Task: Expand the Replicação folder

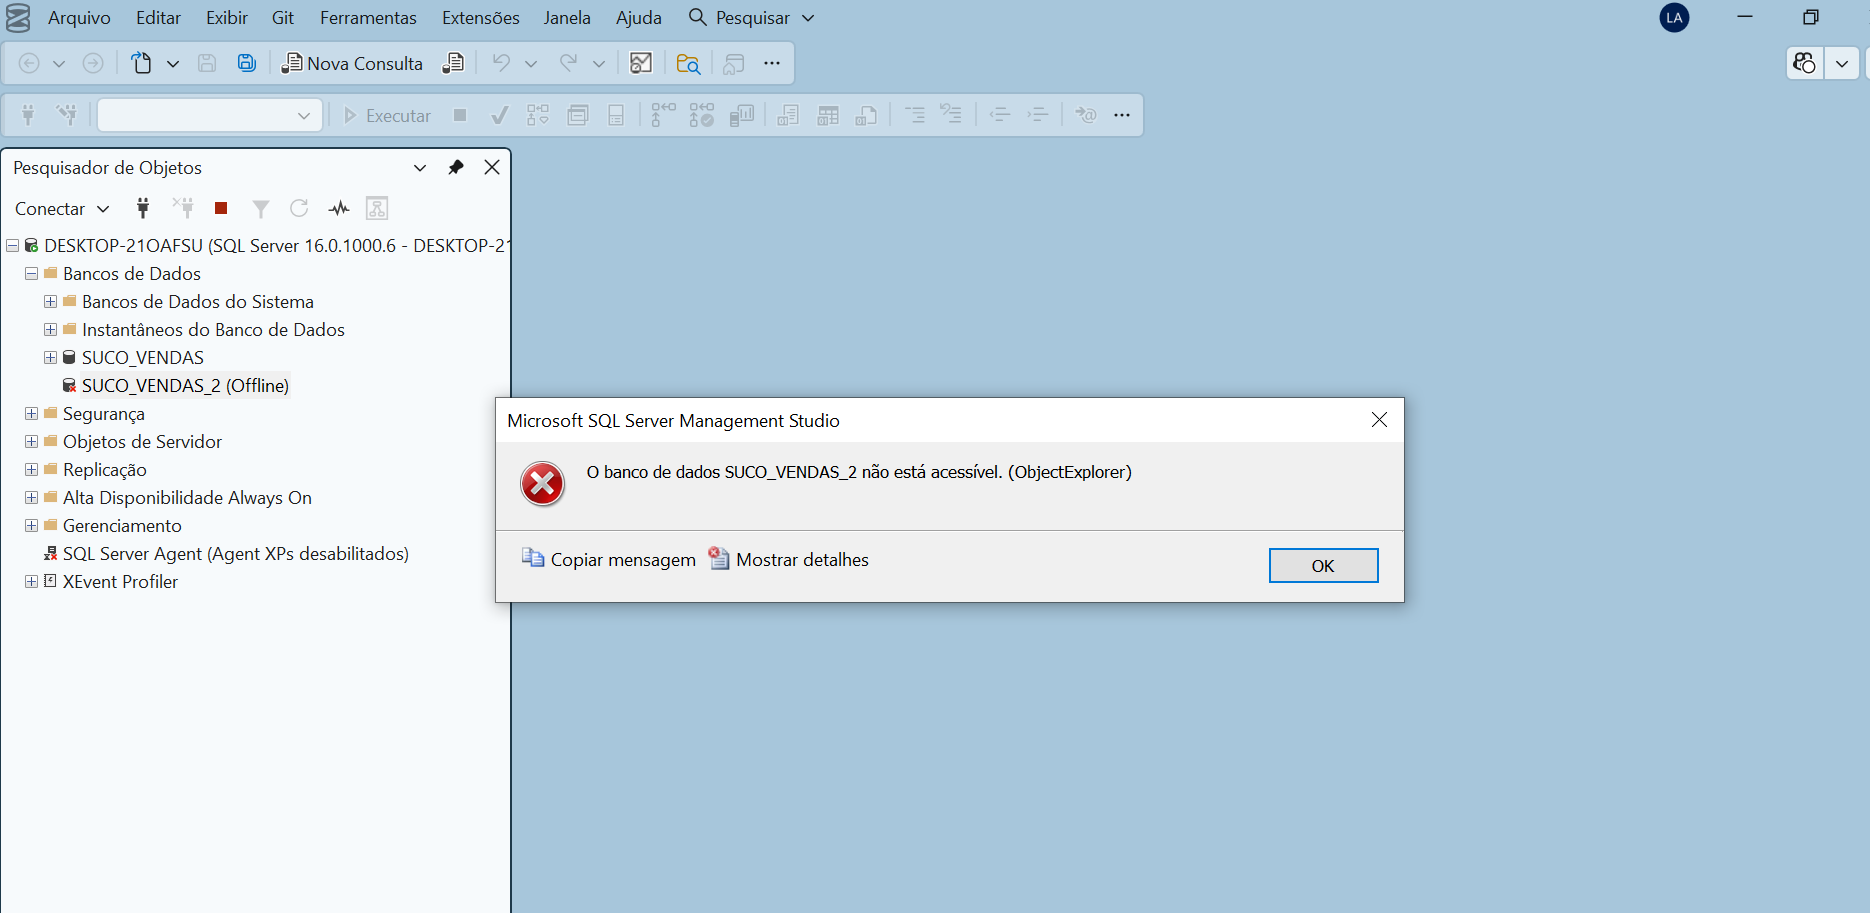Action: point(31,469)
